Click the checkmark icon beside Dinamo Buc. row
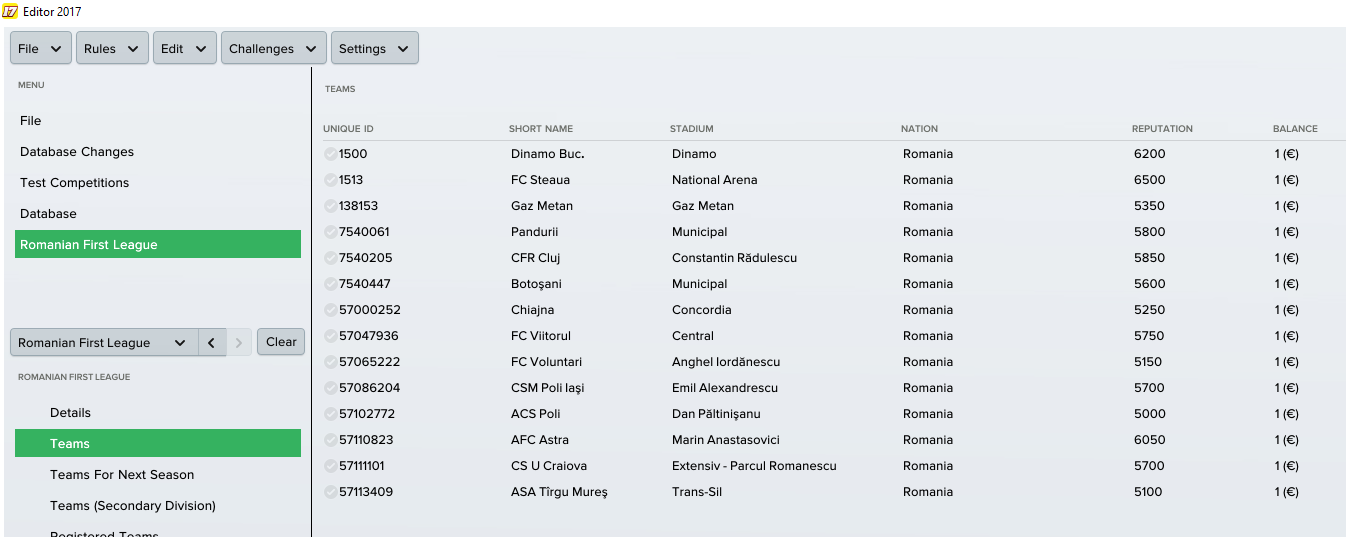The image size is (1346, 537). [331, 154]
